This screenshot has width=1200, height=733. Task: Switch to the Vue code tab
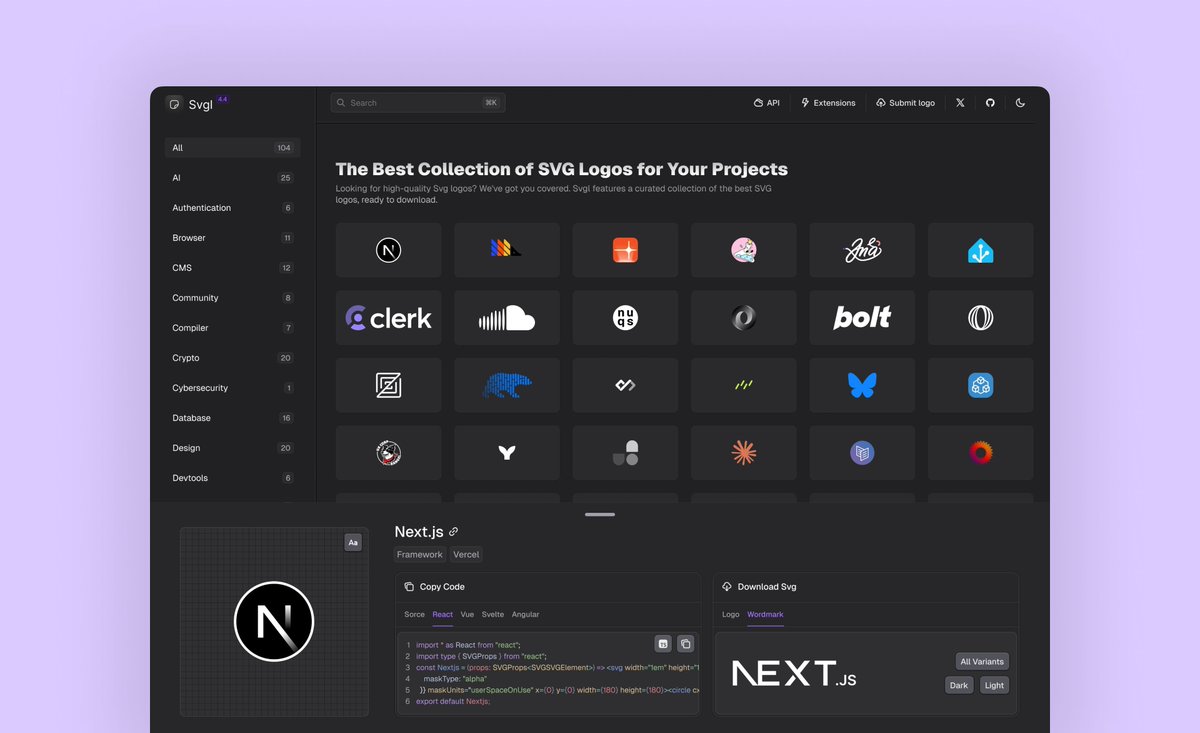pyautogui.click(x=467, y=614)
